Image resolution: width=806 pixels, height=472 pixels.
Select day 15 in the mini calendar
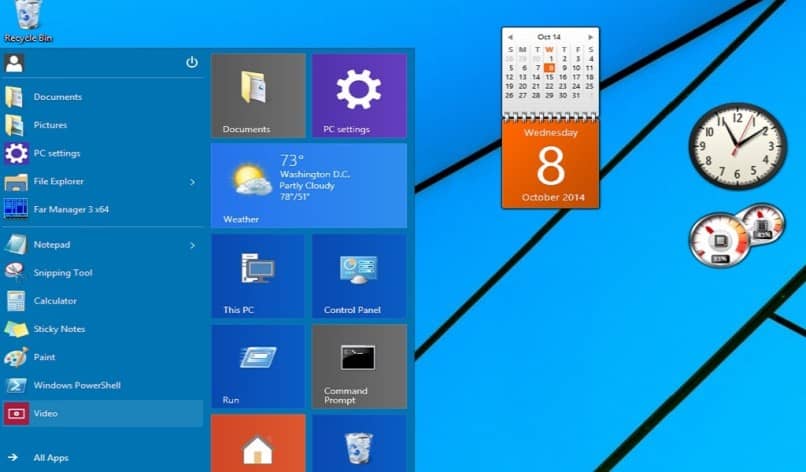(549, 77)
